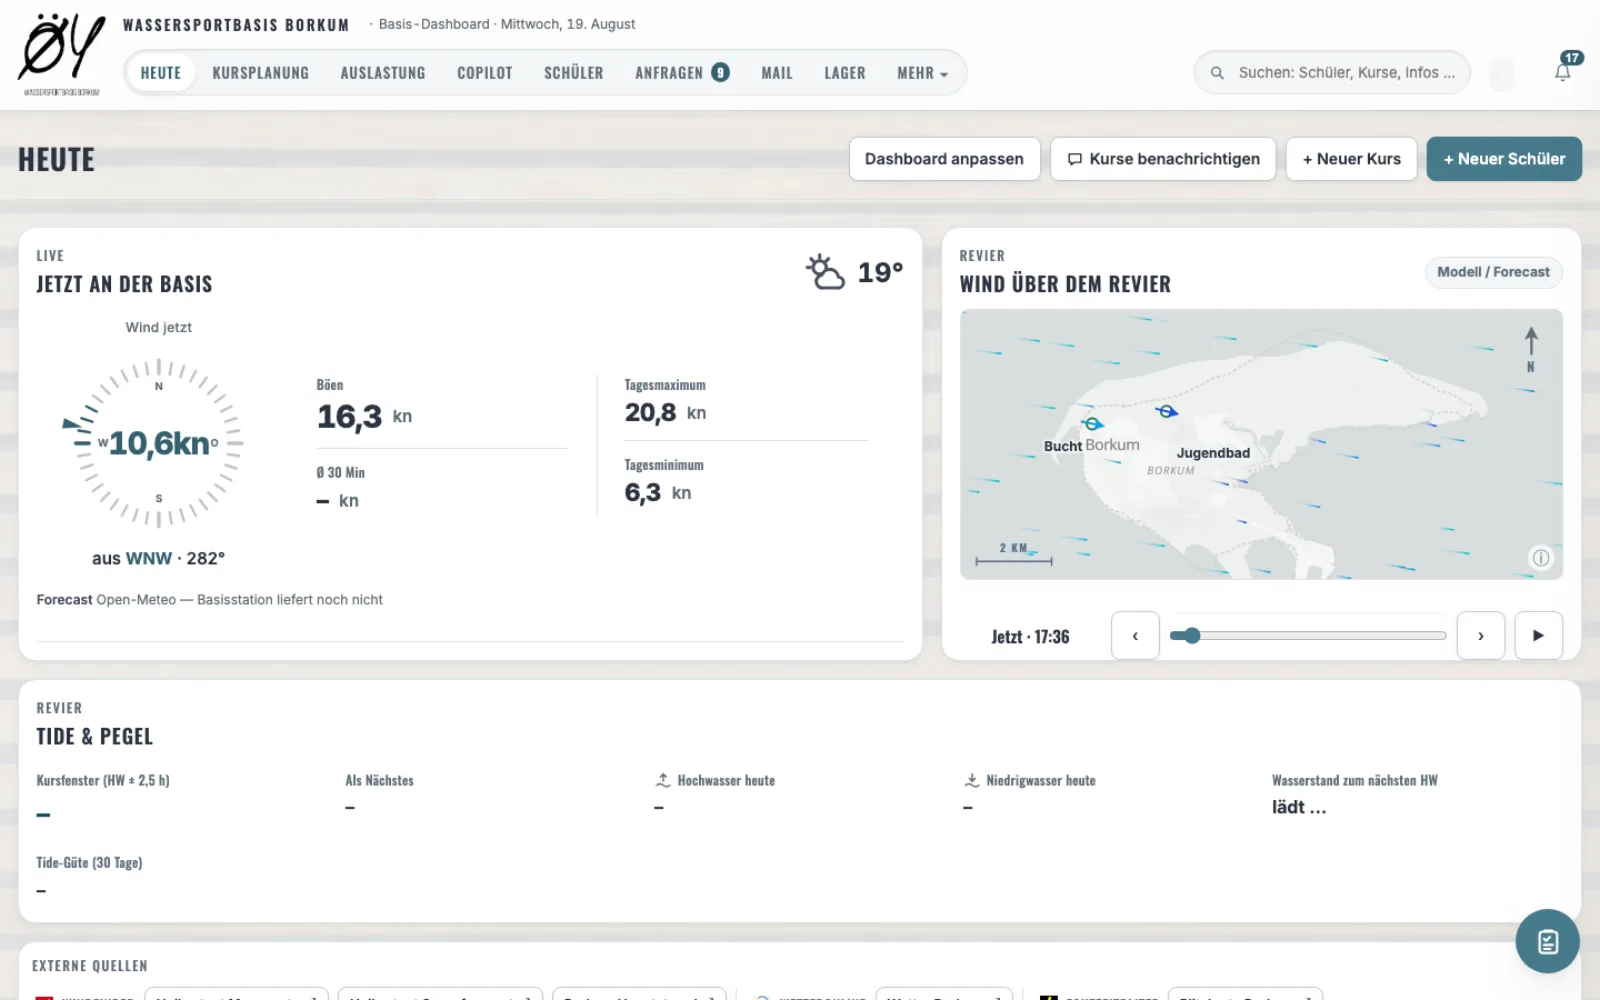Click the 19° temperature reading
Image resolution: width=1600 pixels, height=1000 pixels.
point(880,272)
